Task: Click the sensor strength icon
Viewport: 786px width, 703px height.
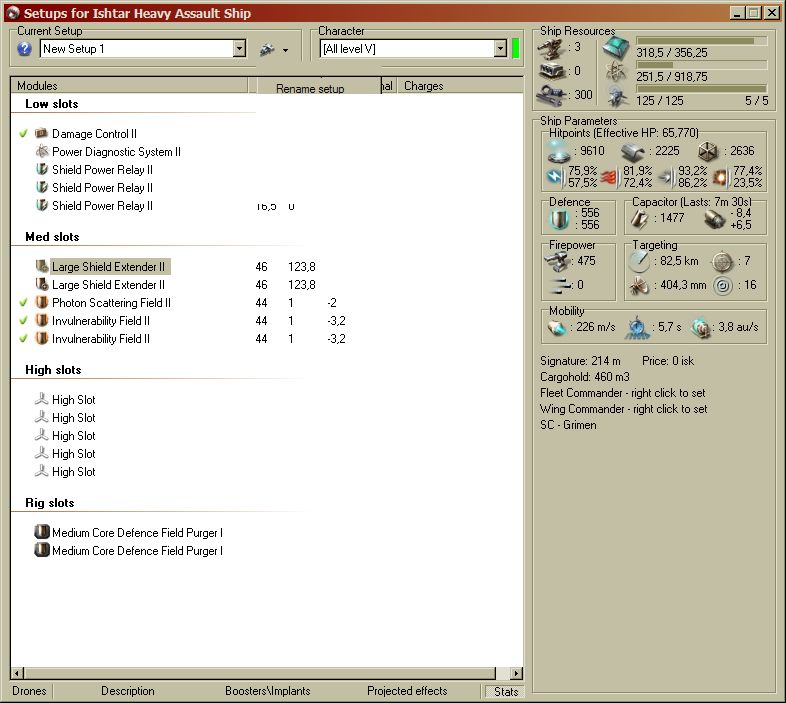Action: point(722,285)
